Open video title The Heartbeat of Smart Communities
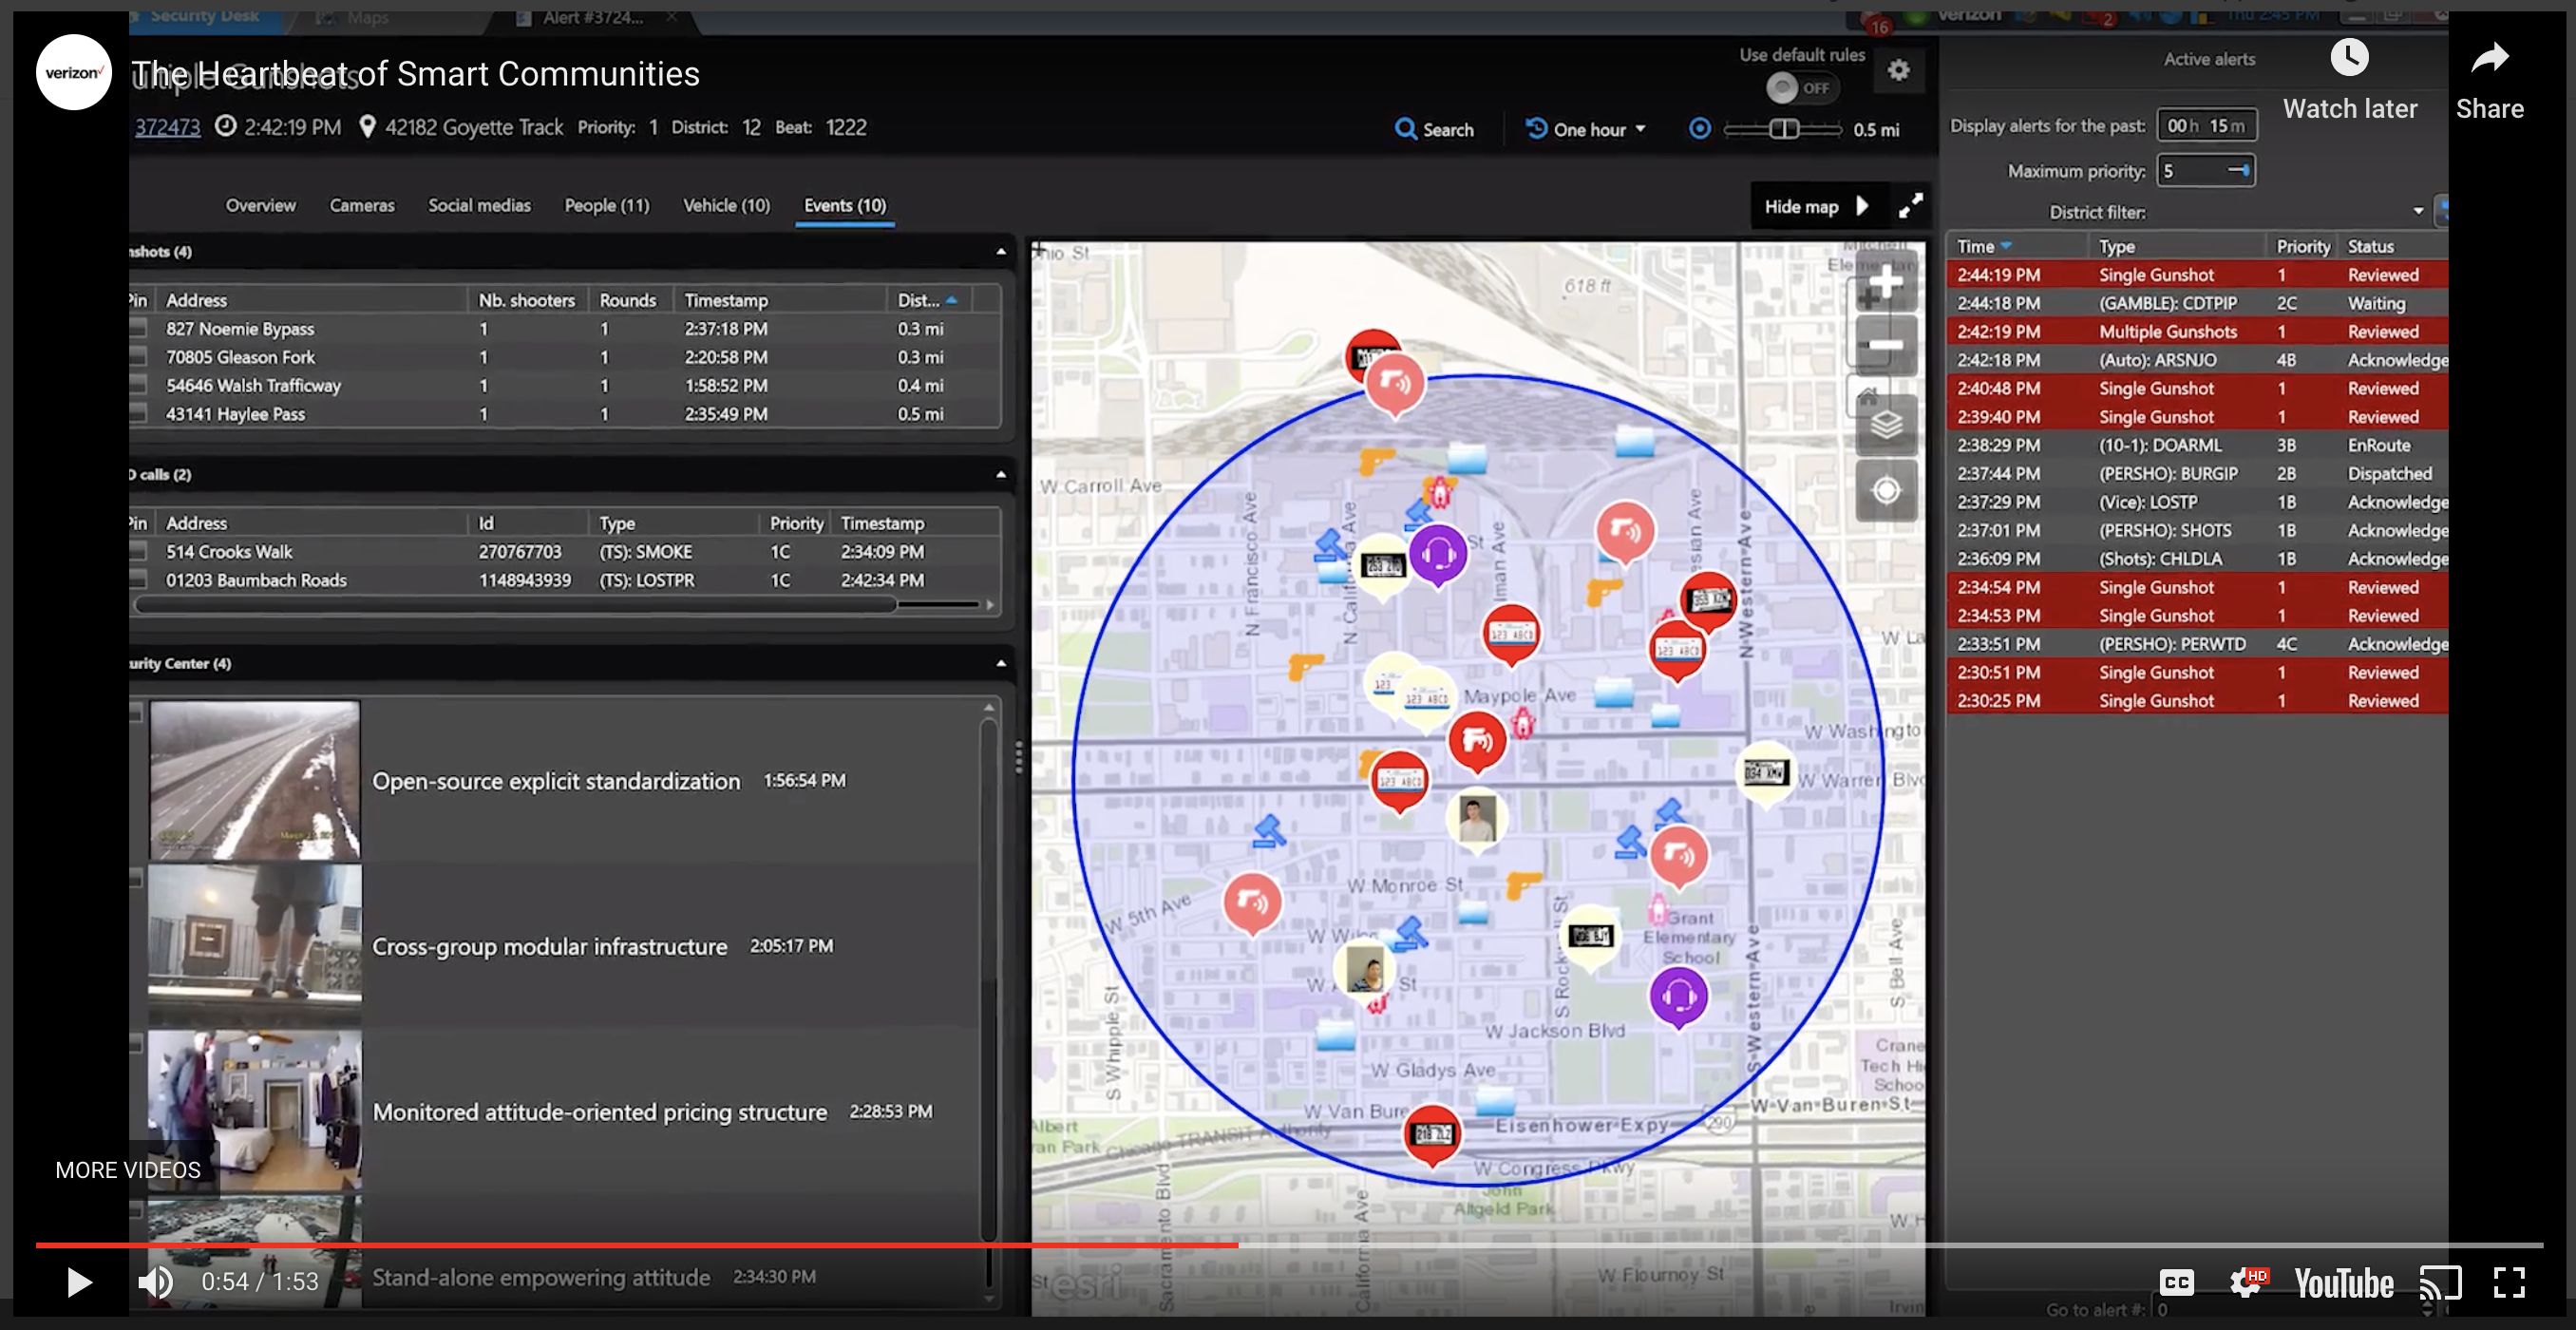The width and height of the screenshot is (2576, 1330). tap(415, 73)
